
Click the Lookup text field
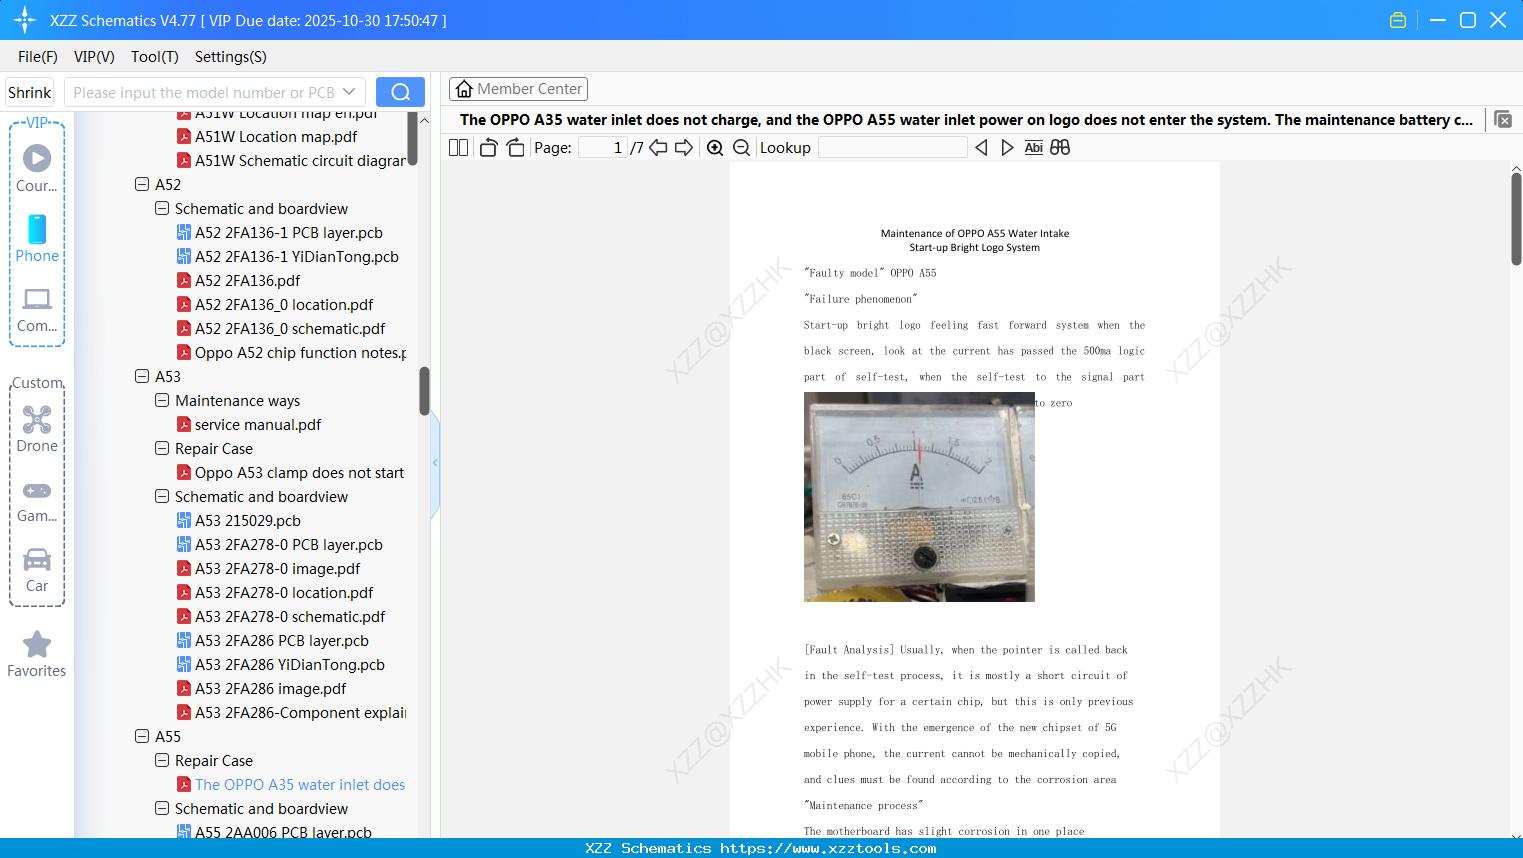coord(893,148)
